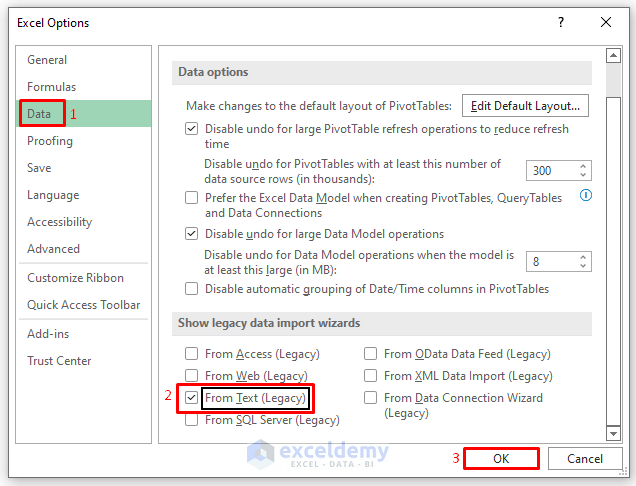Open the Formulas options category
The width and height of the screenshot is (636, 486).
pos(51,87)
